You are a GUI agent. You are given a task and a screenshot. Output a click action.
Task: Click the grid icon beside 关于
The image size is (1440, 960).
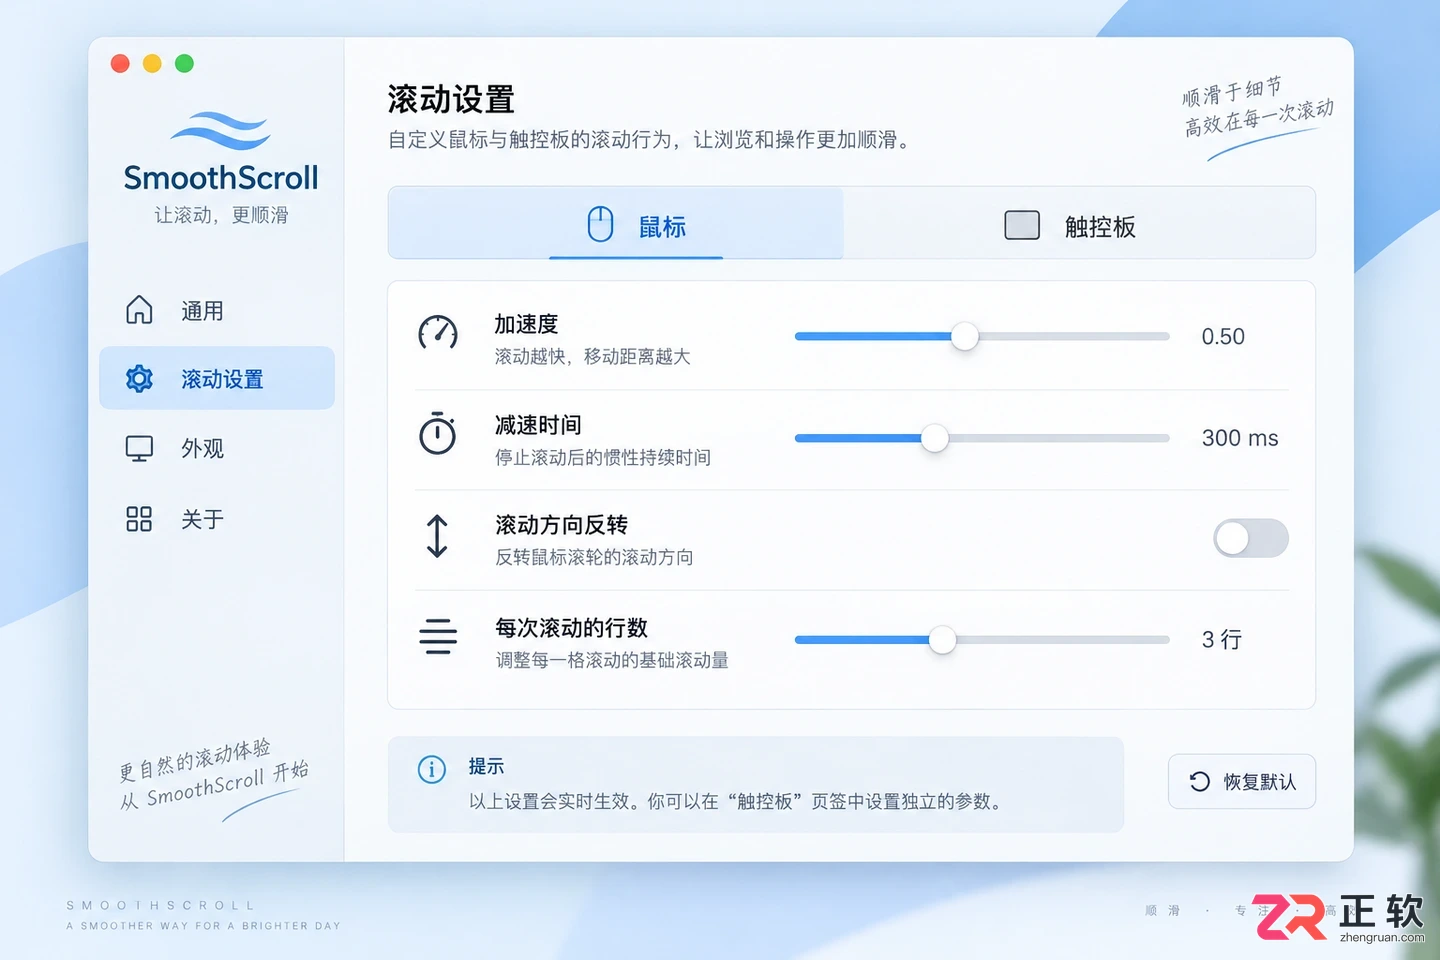[x=139, y=519]
